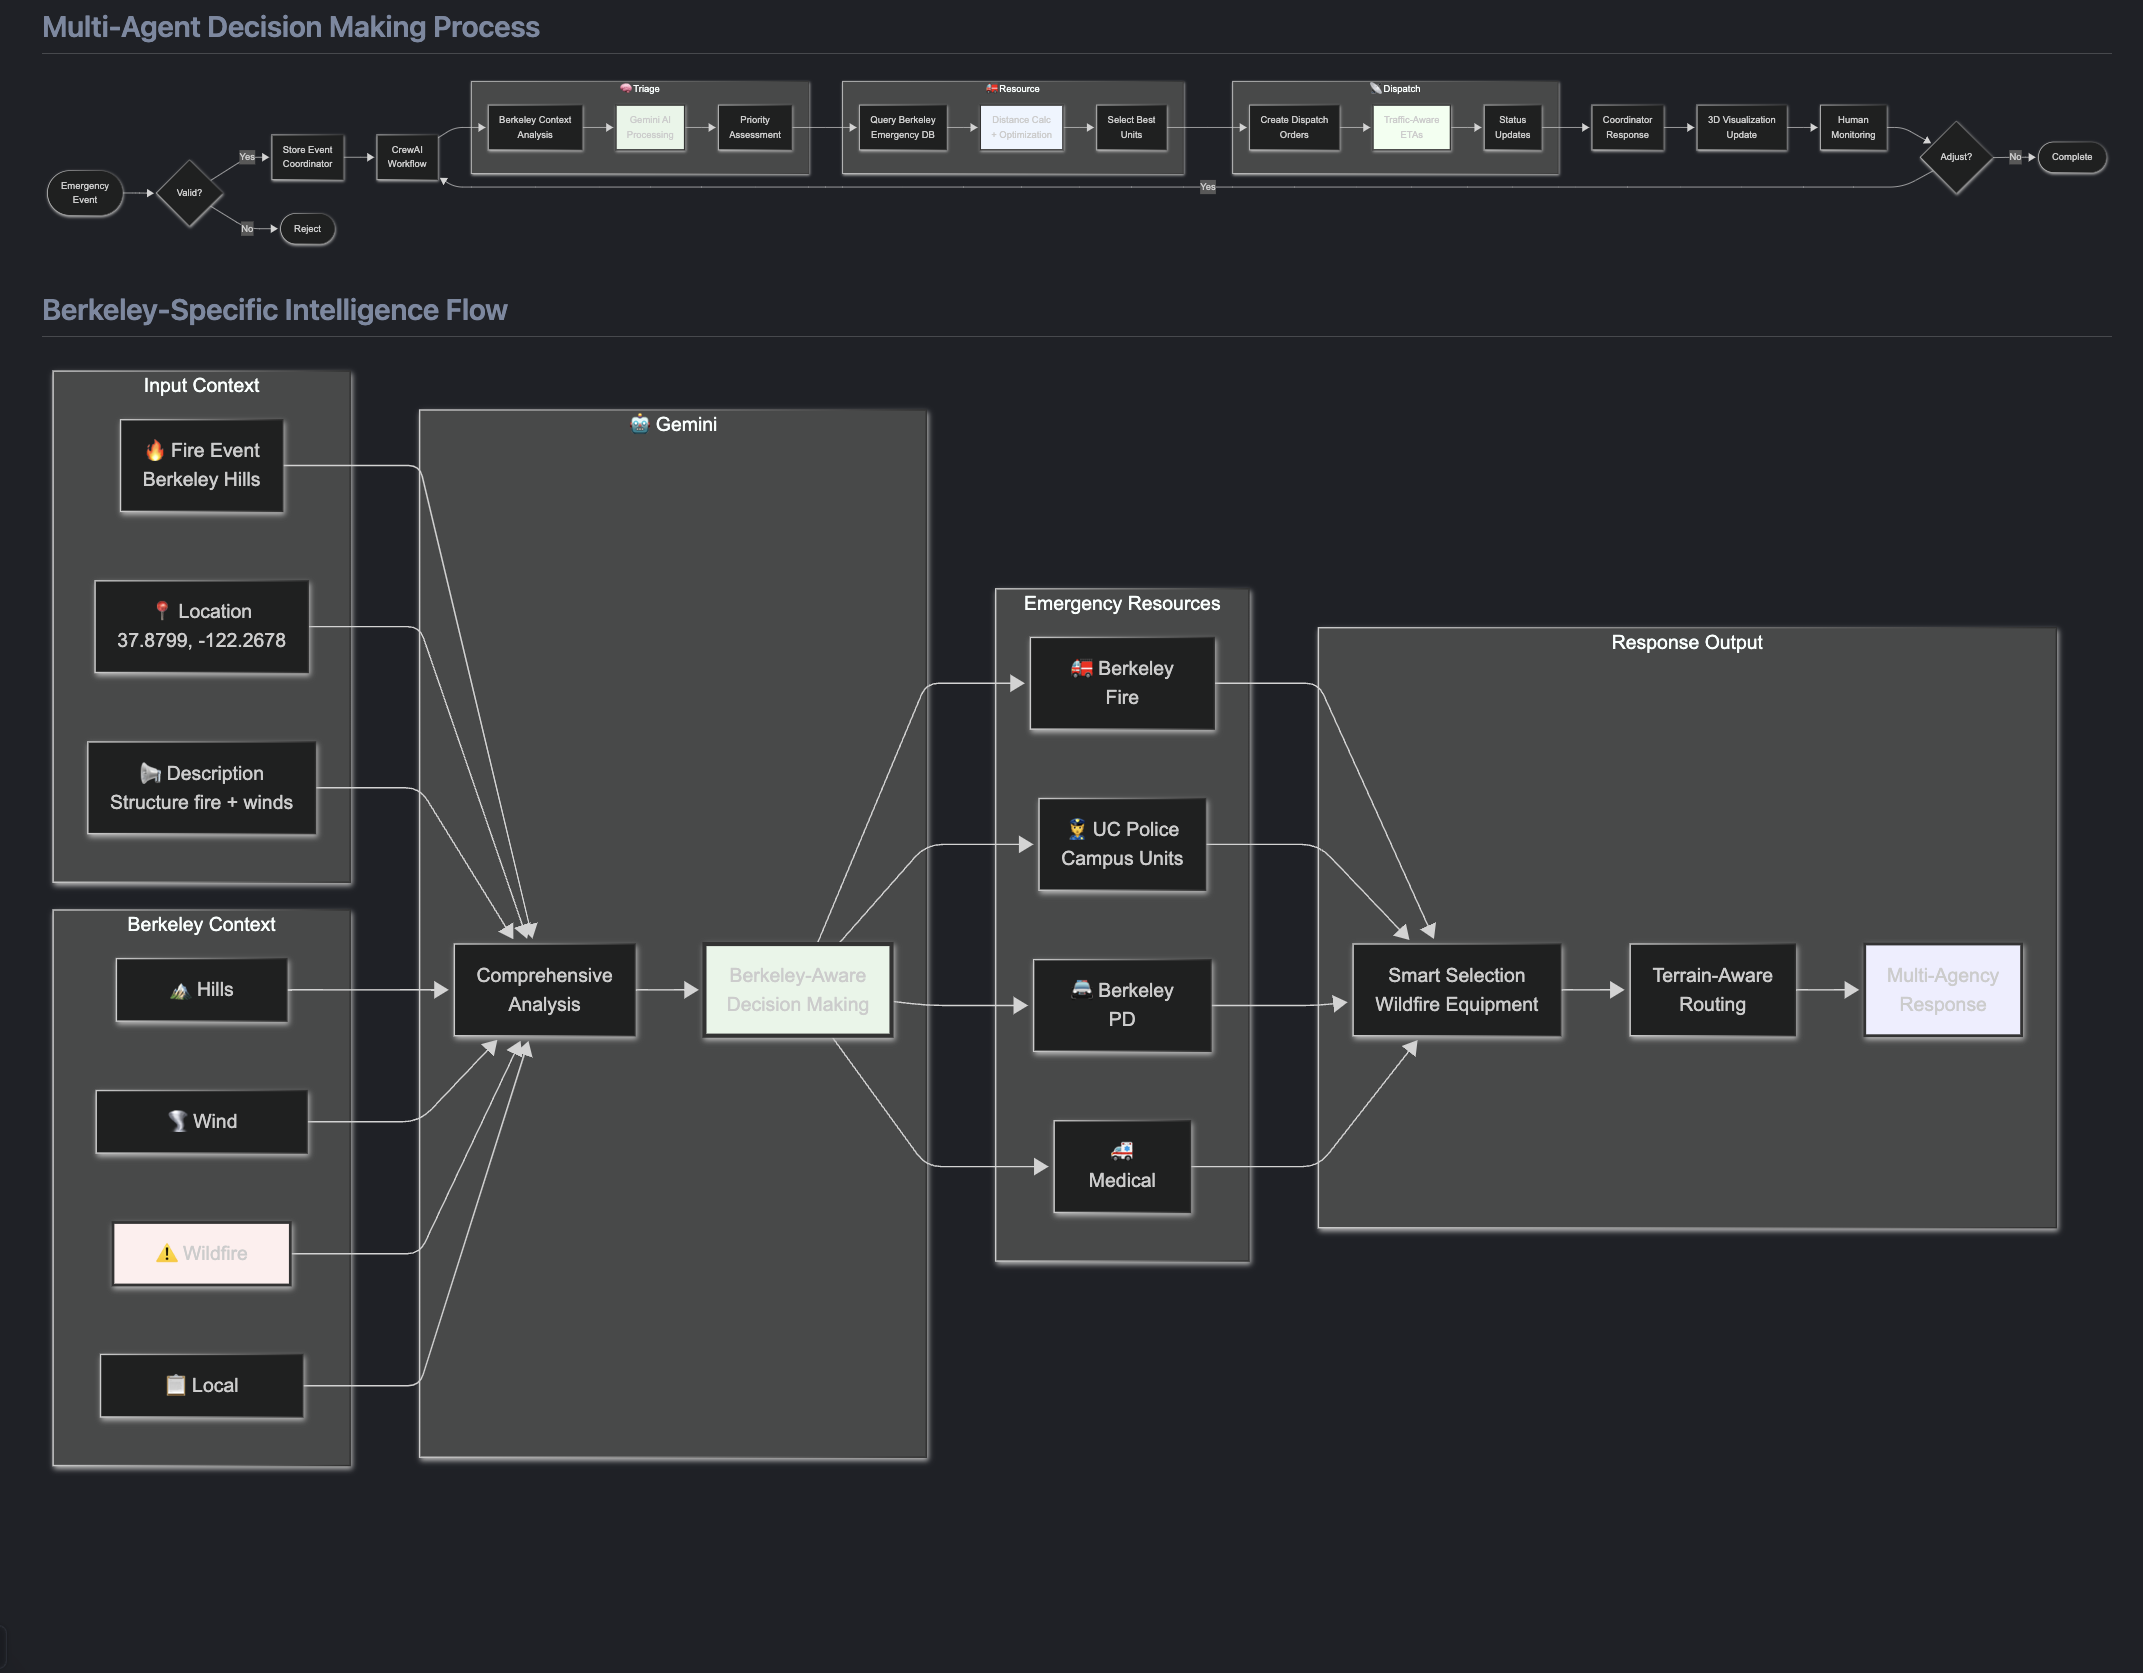Click the Multi-Agency Response node

(1942, 990)
